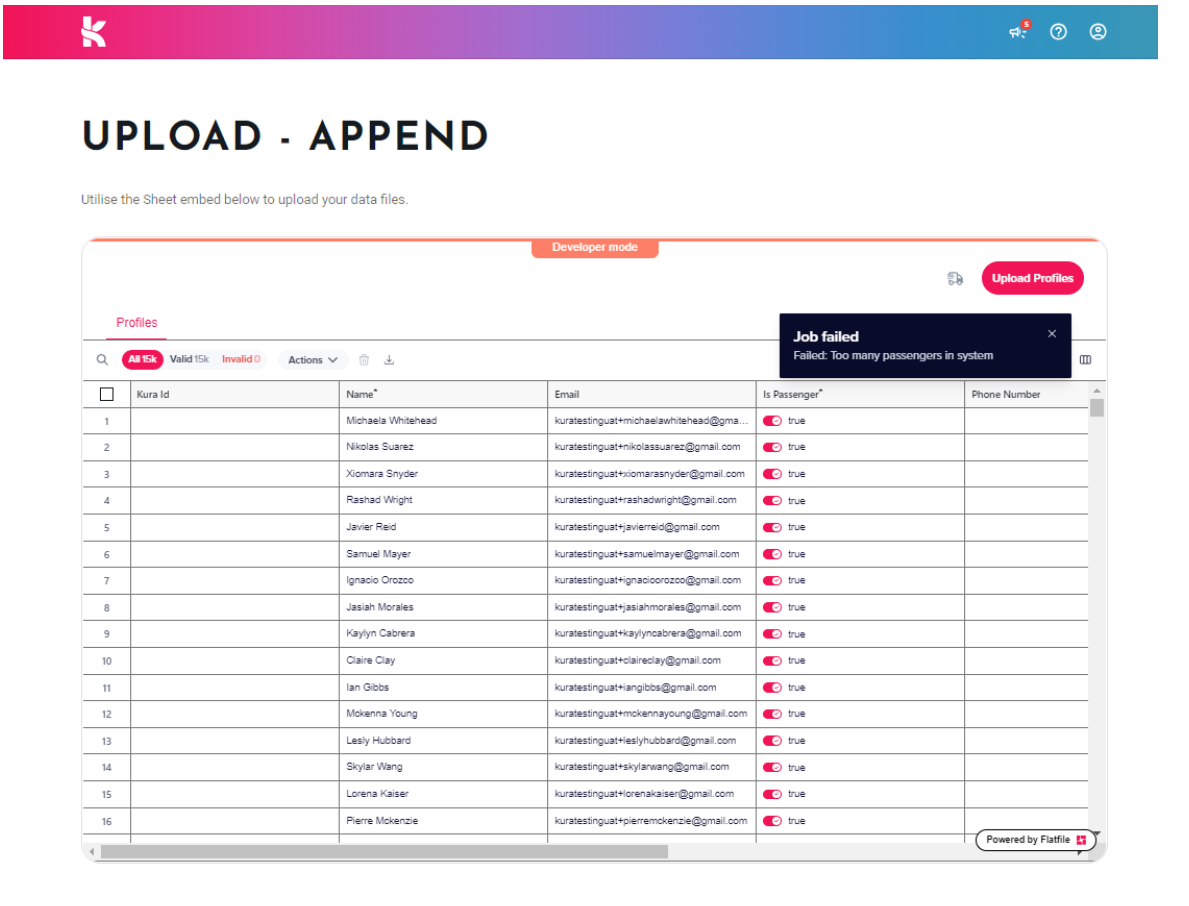Toggle Is Passenger for Claire Clay
The width and height of the screenshot is (1189, 906).
pyautogui.click(x=772, y=660)
